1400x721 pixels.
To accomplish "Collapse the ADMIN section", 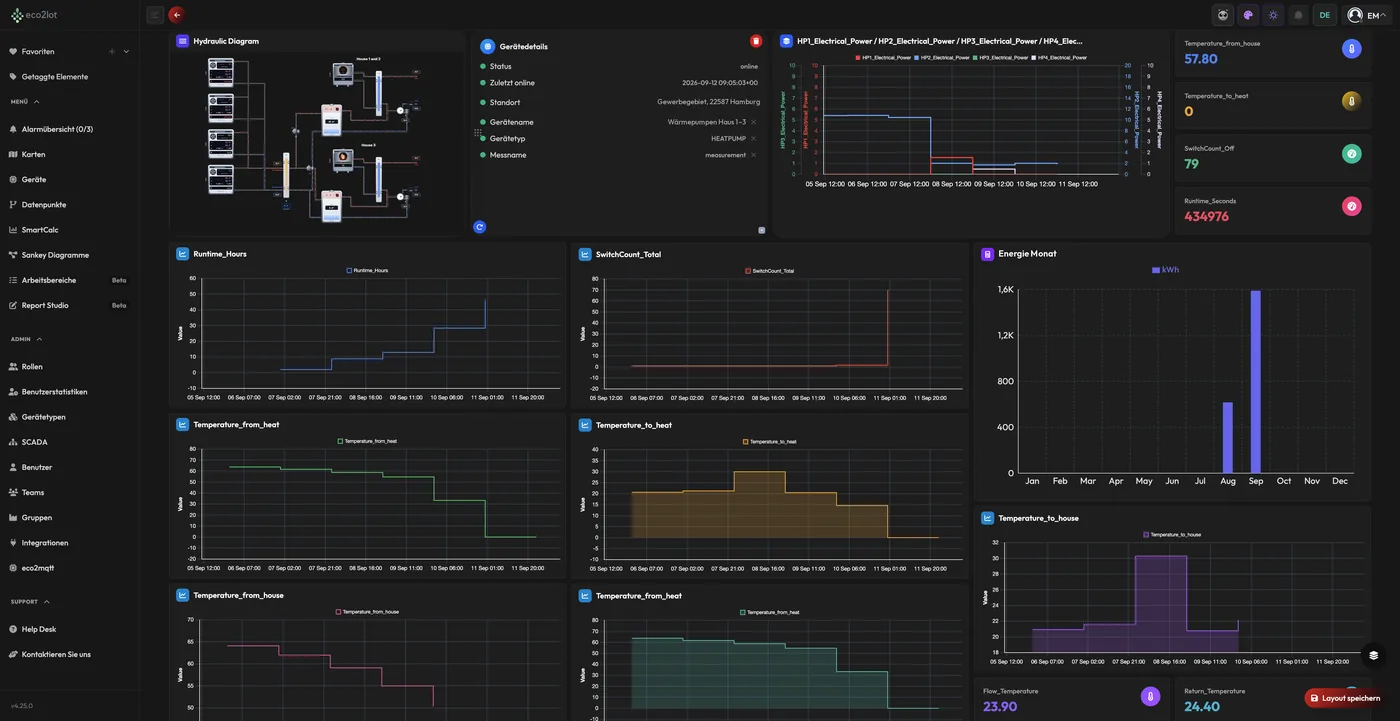I will [26, 339].
